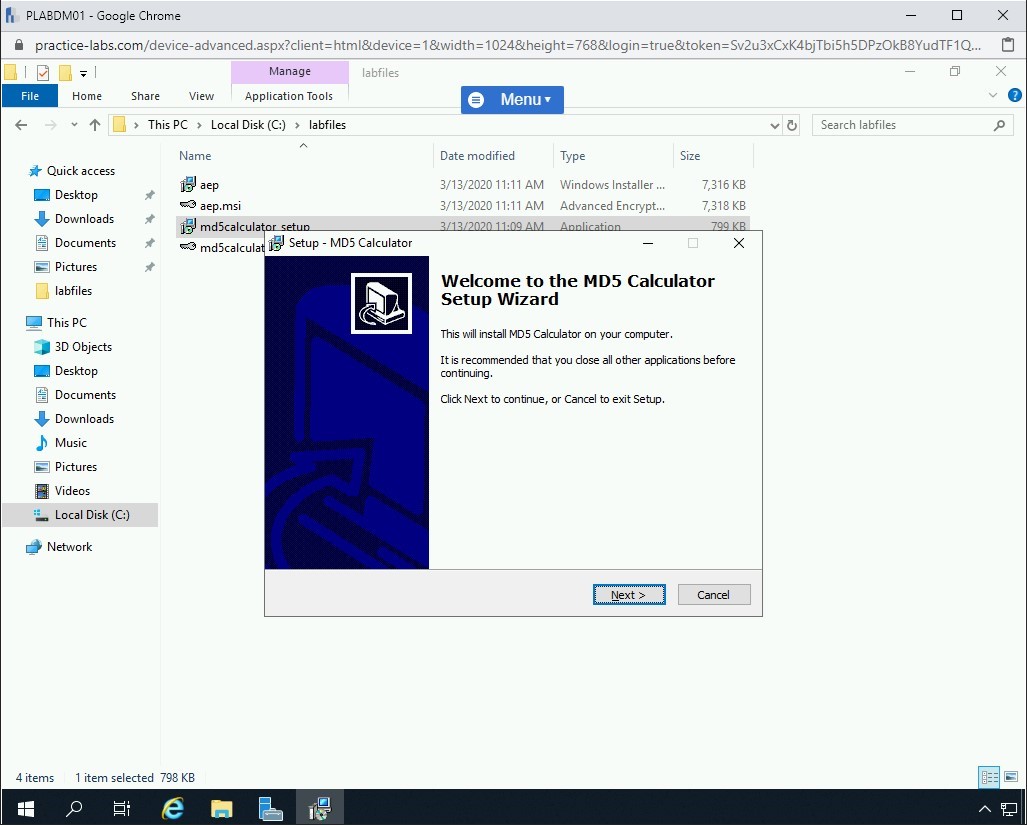Select the aep.msi file

point(220,206)
